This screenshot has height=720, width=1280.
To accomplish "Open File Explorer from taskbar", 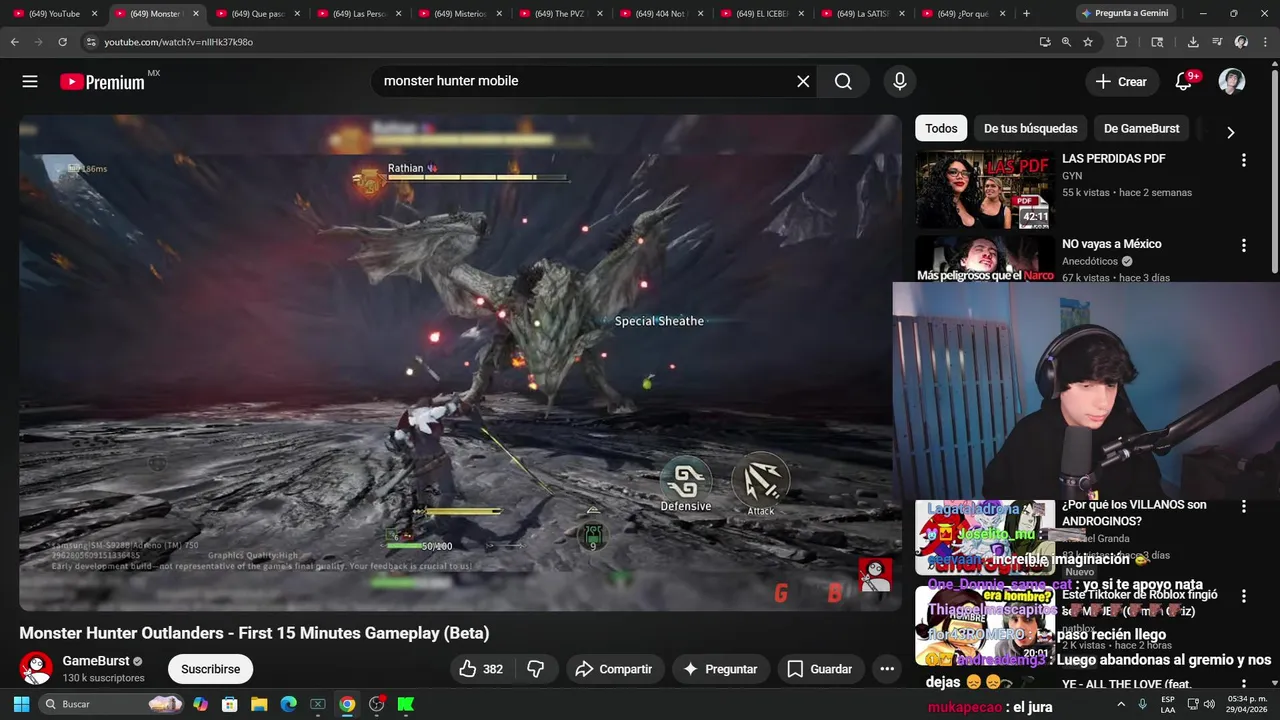I will click(x=259, y=704).
